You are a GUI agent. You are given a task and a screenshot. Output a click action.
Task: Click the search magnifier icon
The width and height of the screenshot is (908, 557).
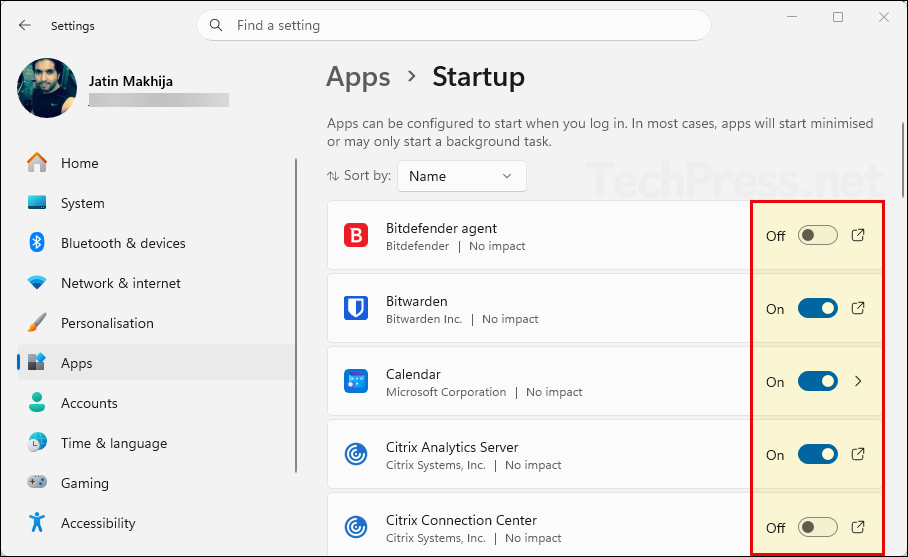[x=216, y=25]
